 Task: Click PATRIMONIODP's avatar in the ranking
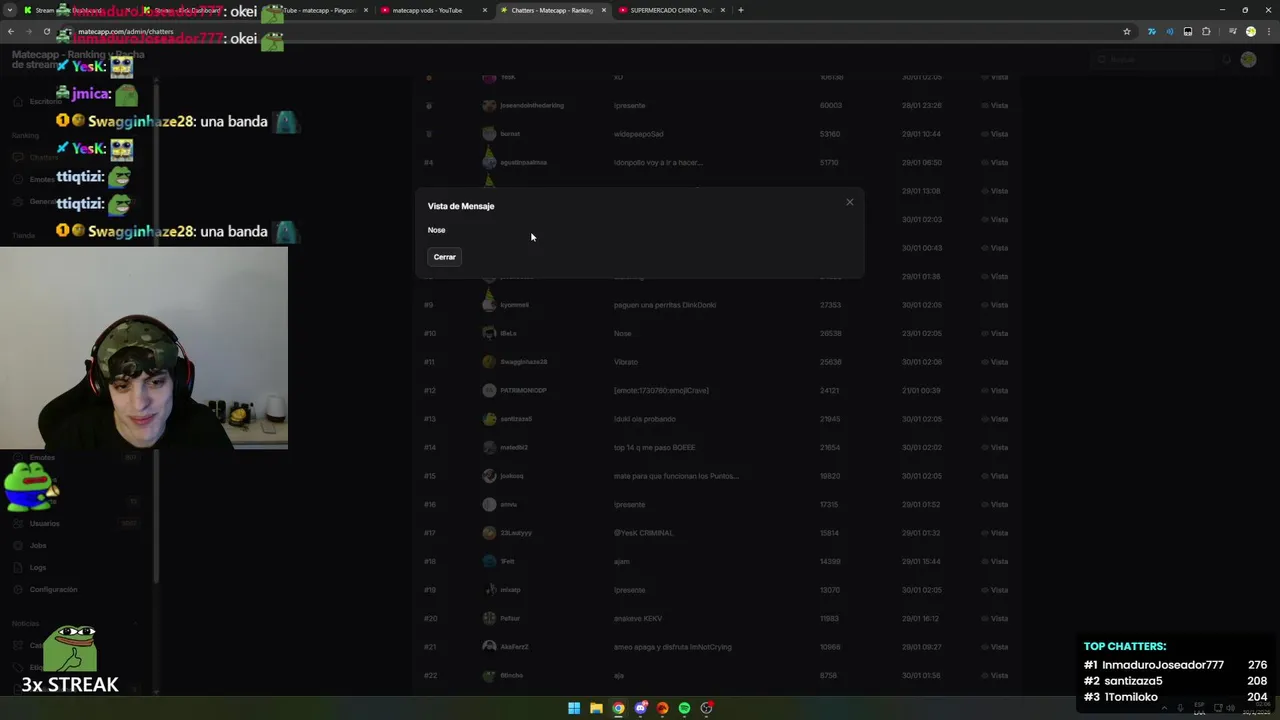coord(489,390)
